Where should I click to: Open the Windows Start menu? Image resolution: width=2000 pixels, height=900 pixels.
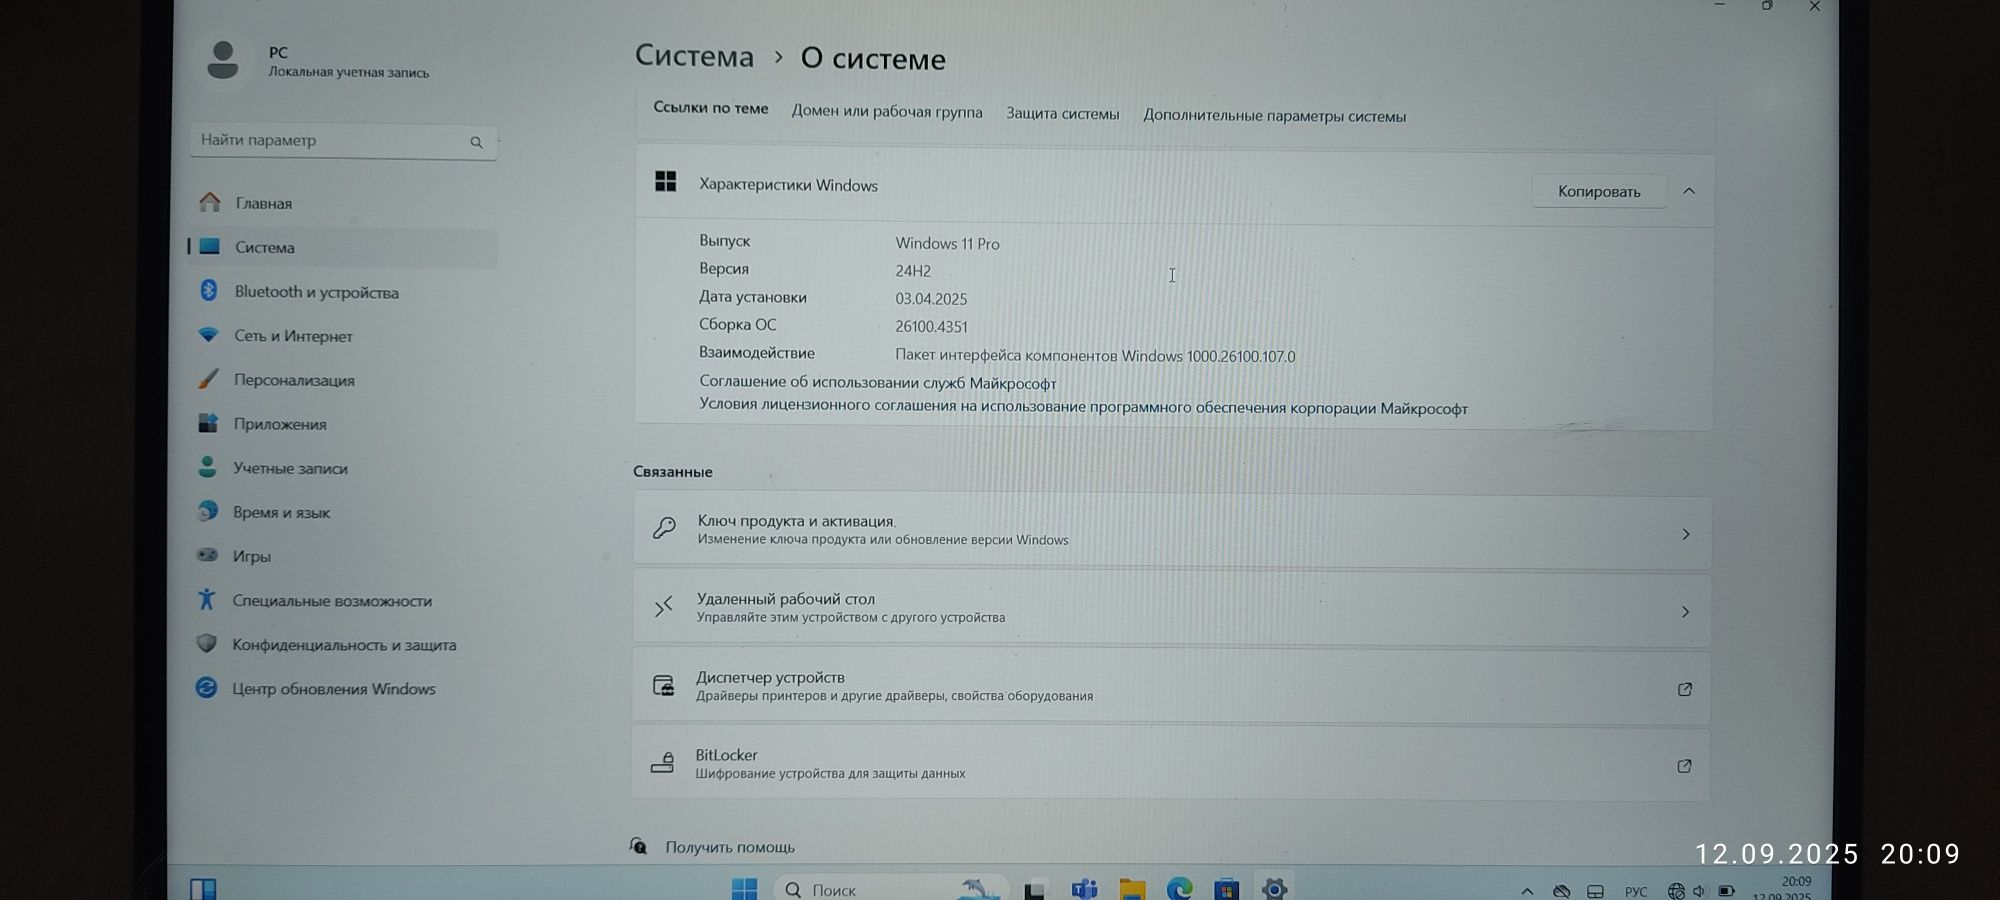point(744,888)
